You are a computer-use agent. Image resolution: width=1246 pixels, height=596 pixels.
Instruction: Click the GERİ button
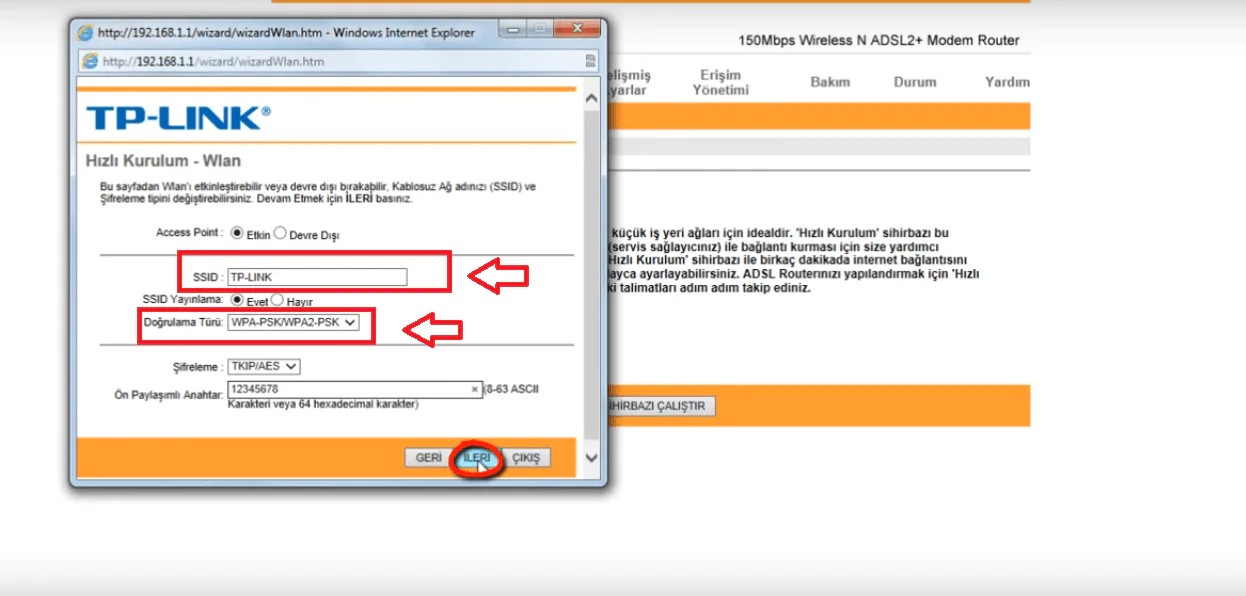pos(428,457)
